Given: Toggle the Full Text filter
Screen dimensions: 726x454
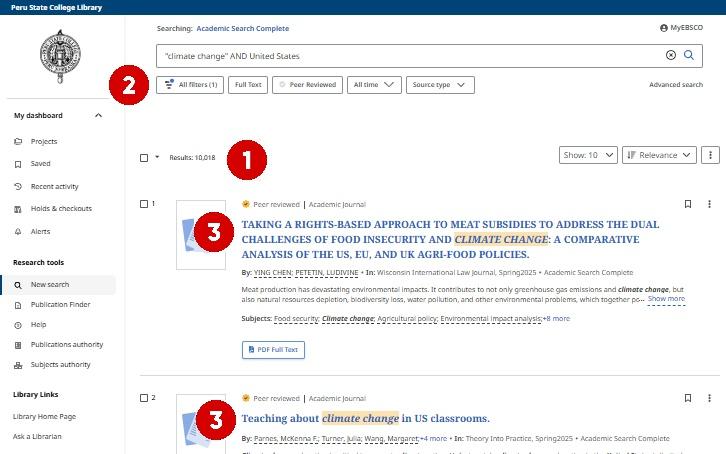Looking at the screenshot, I should (x=248, y=85).
